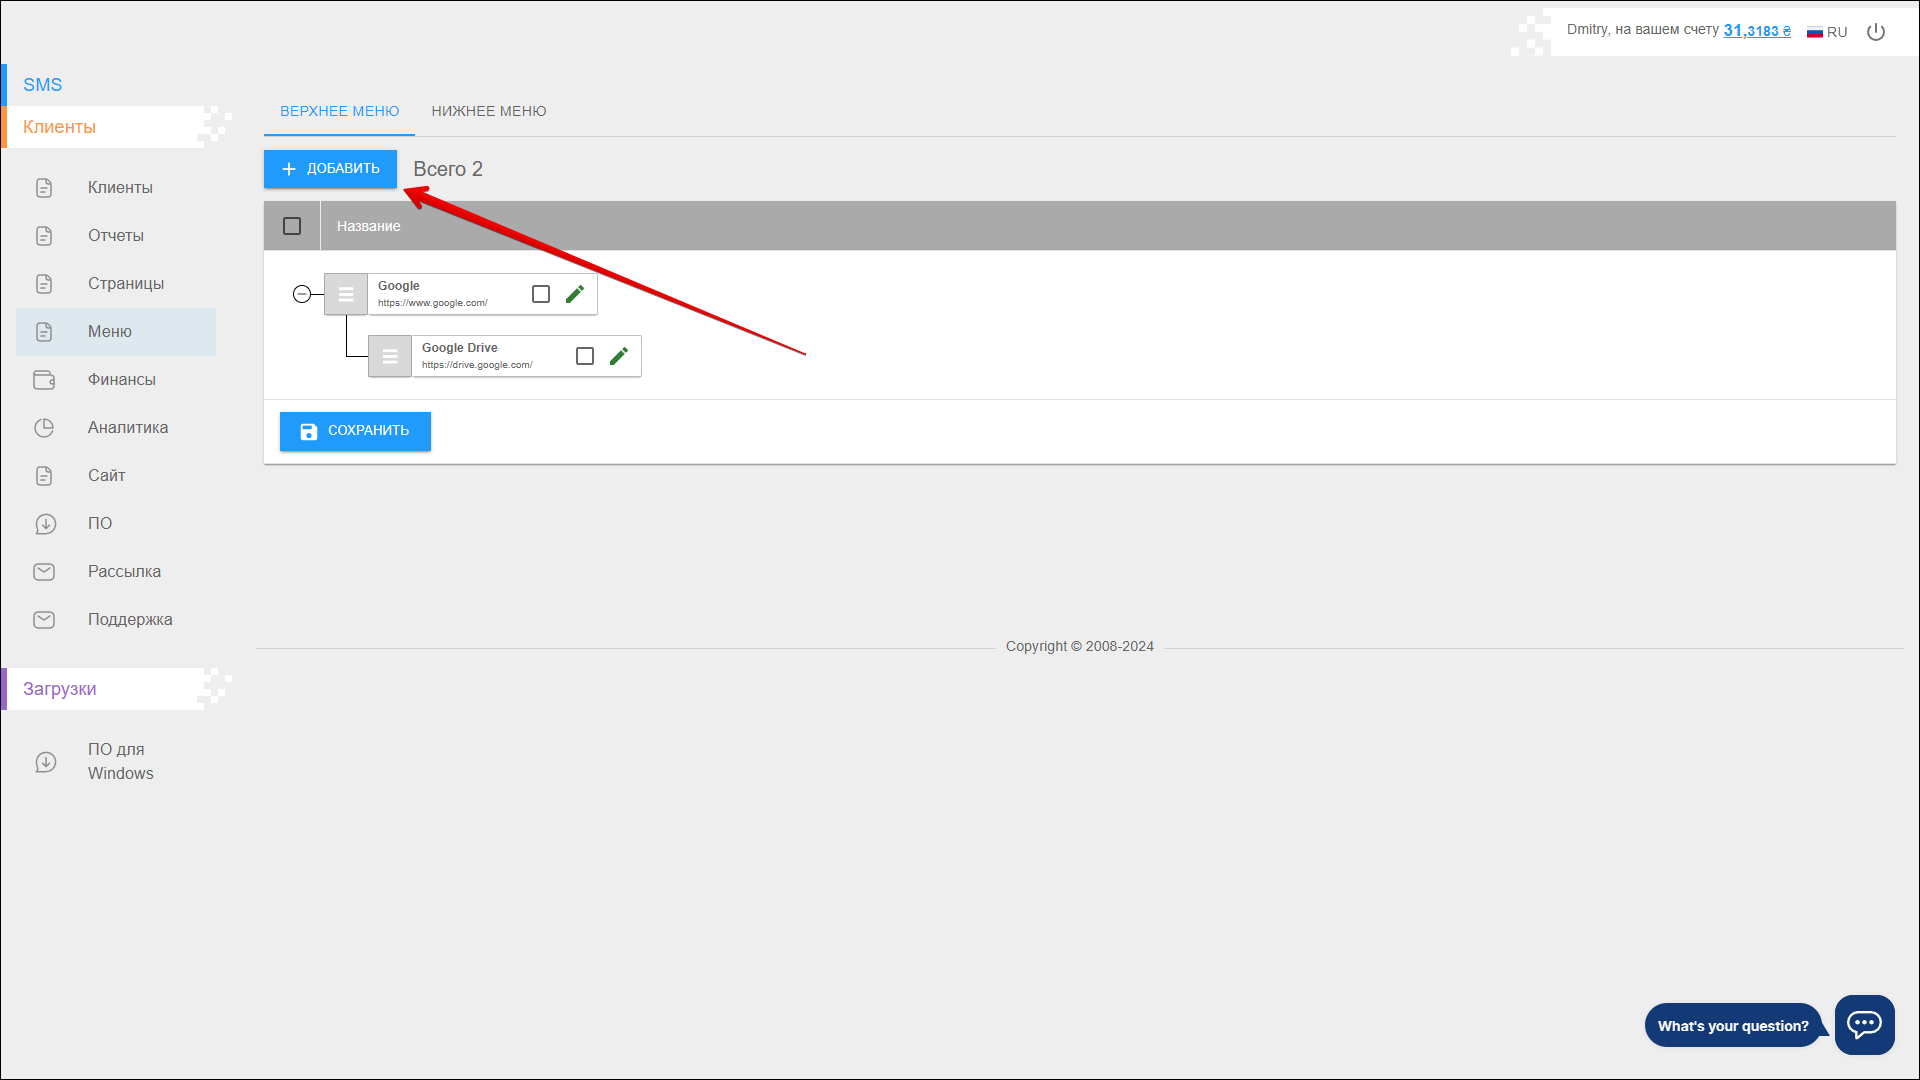Screen dimensions: 1920x1080
Task: Open the Рассылка mail item
Action: 124,572
